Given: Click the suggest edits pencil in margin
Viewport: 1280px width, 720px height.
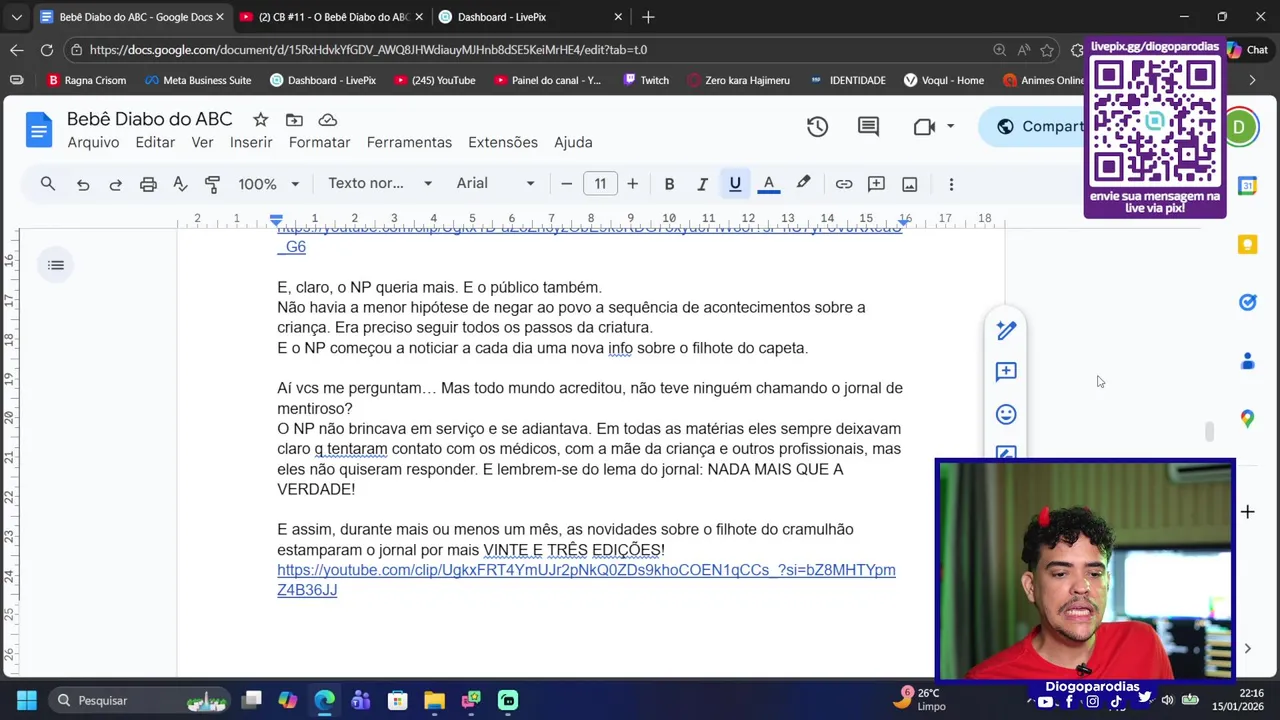Looking at the screenshot, I should coord(1006,330).
